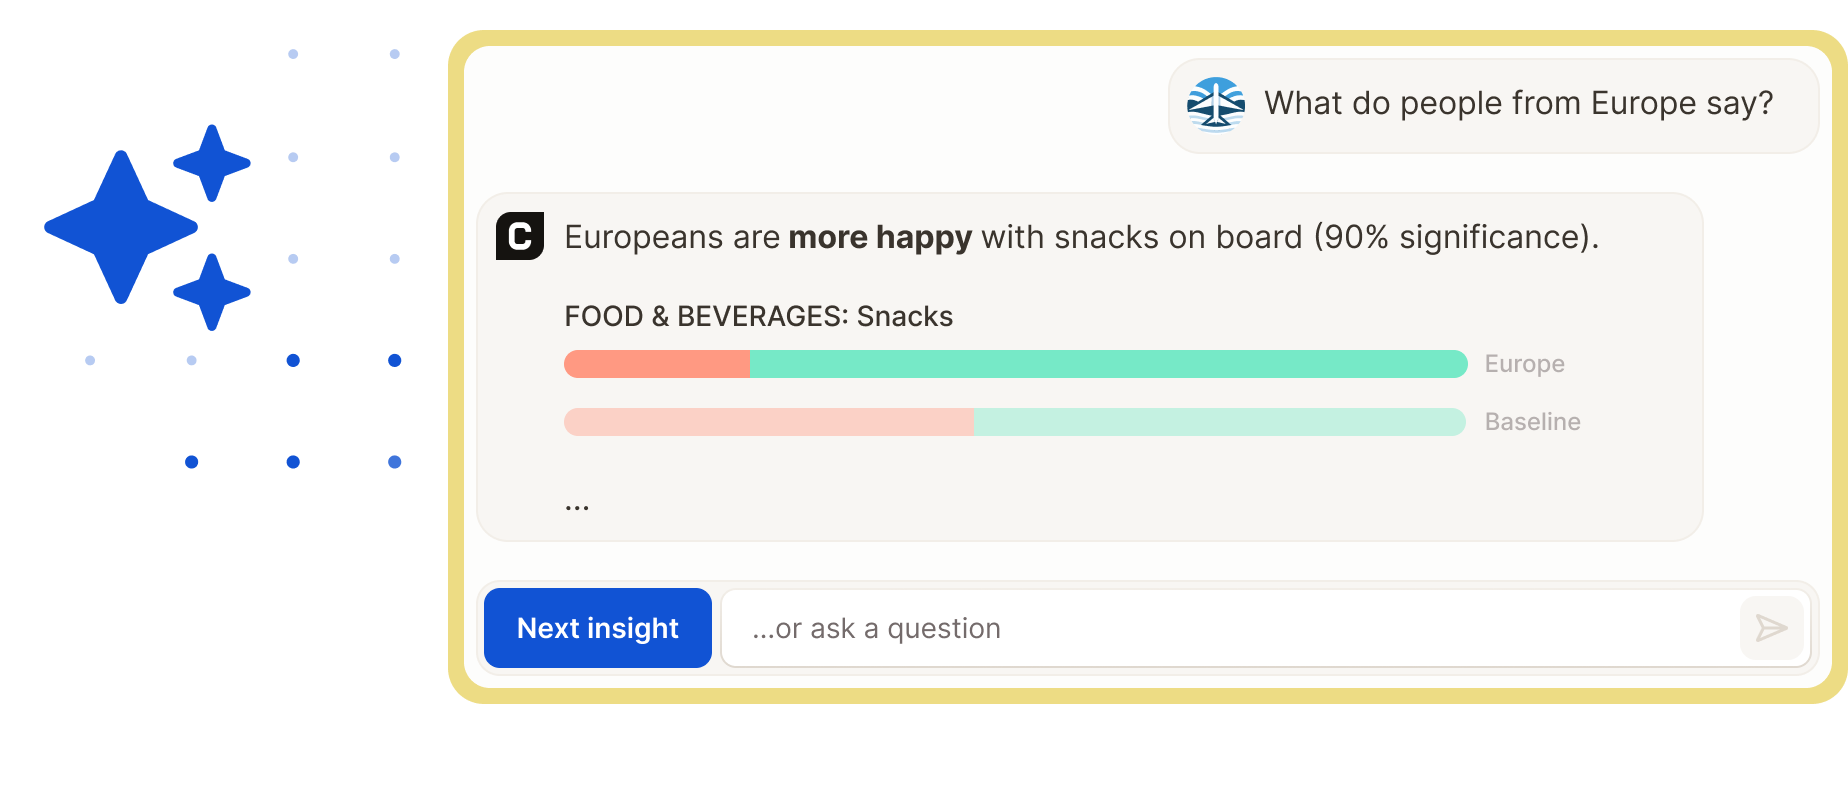This screenshot has width=1848, height=788.
Task: Click the send arrow icon
Action: [x=1771, y=628]
